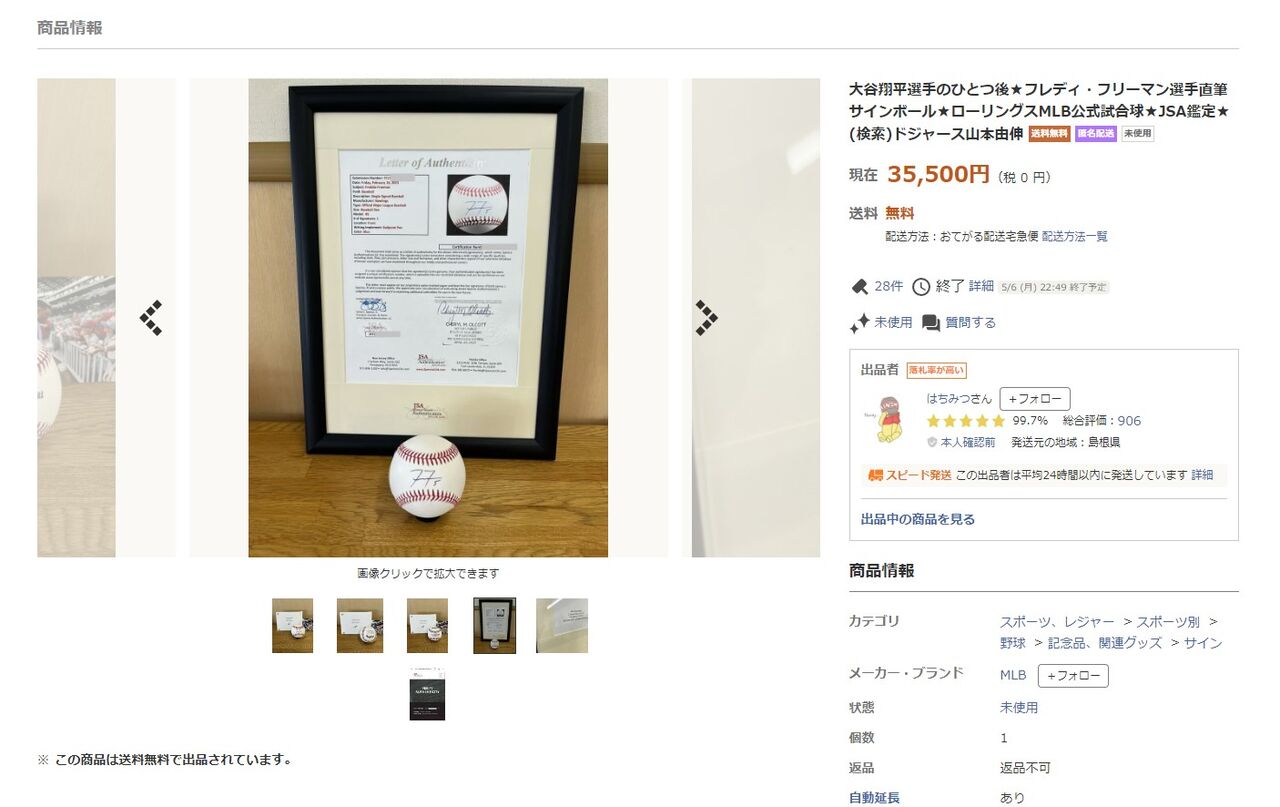Open the サイン category link

[1203, 643]
